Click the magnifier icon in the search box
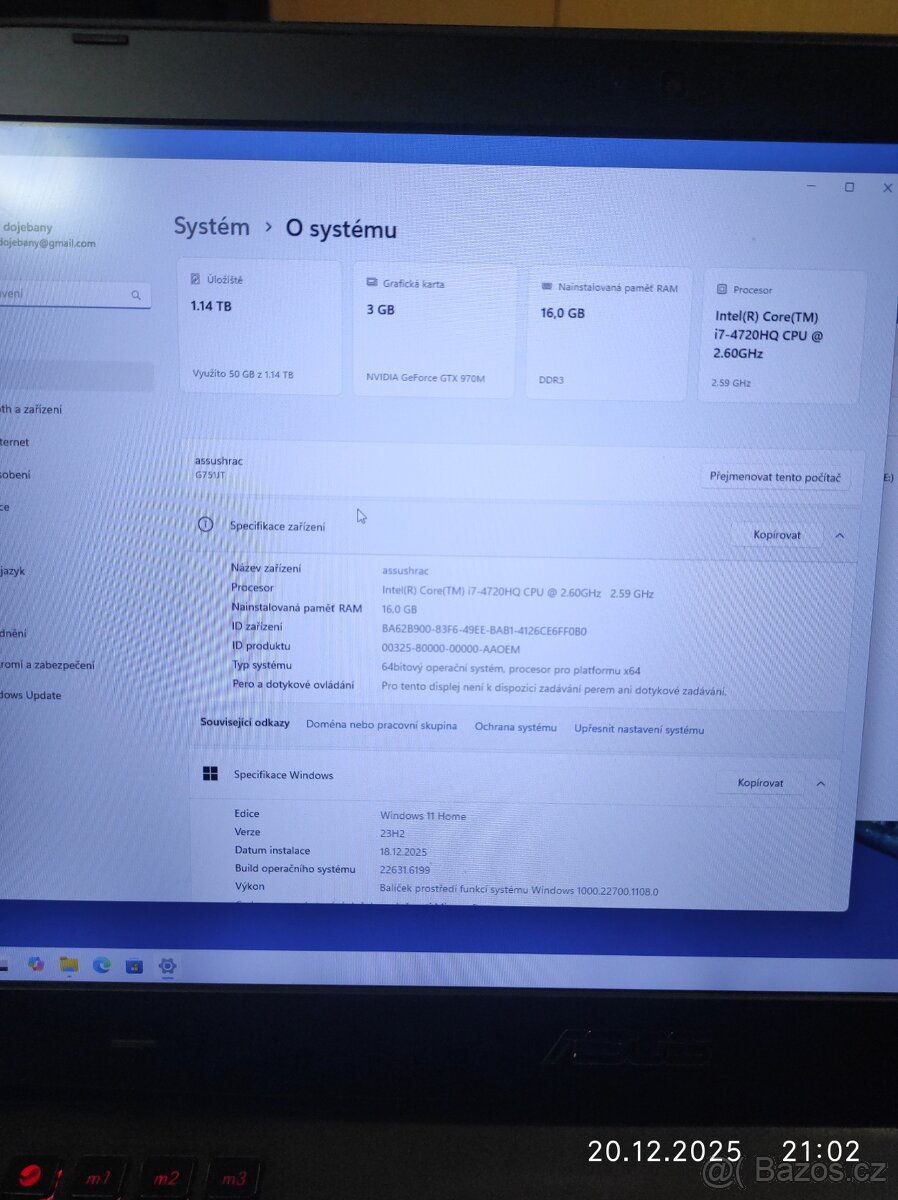This screenshot has width=898, height=1200. (x=135, y=295)
